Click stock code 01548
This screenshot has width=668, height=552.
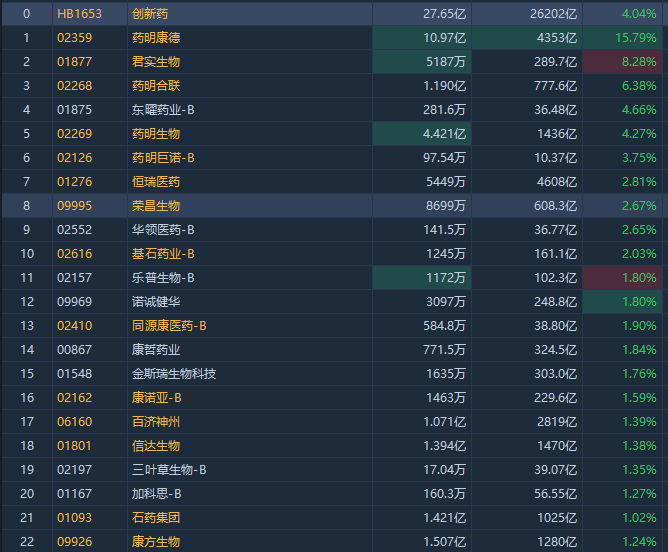pyautogui.click(x=75, y=374)
